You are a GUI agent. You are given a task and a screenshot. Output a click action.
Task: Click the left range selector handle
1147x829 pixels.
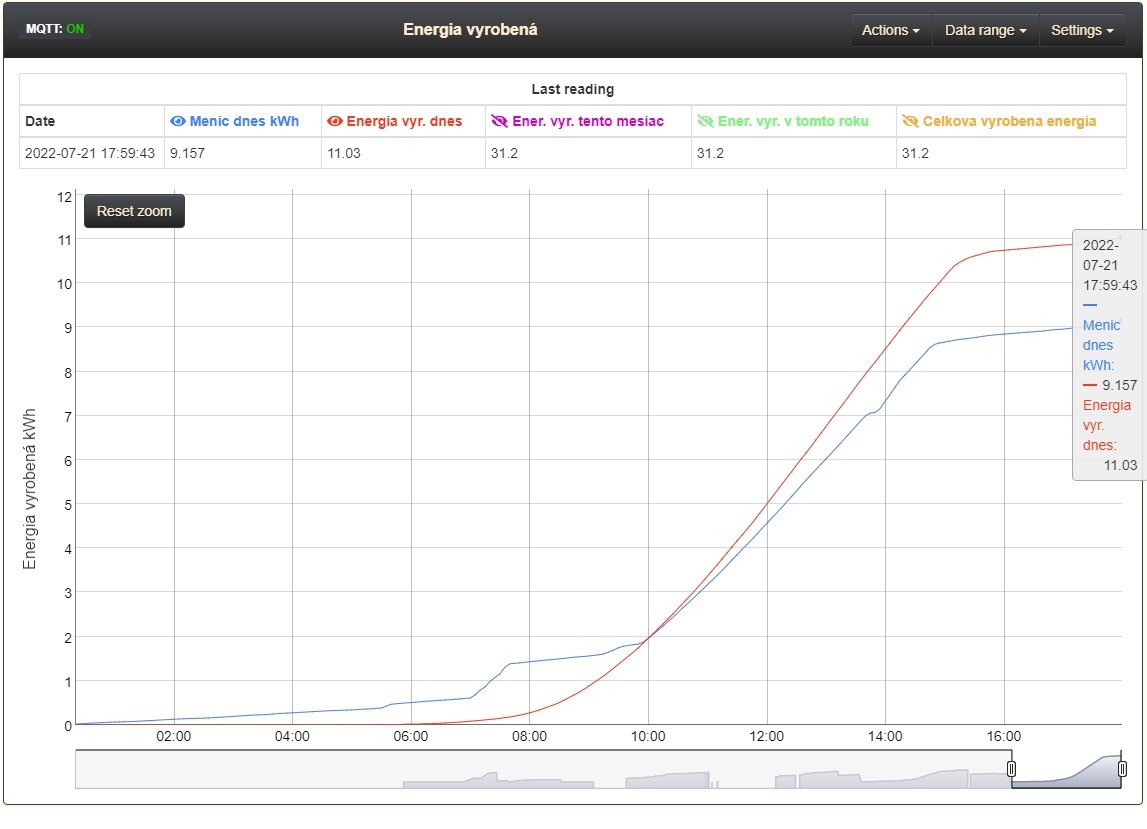[1011, 769]
